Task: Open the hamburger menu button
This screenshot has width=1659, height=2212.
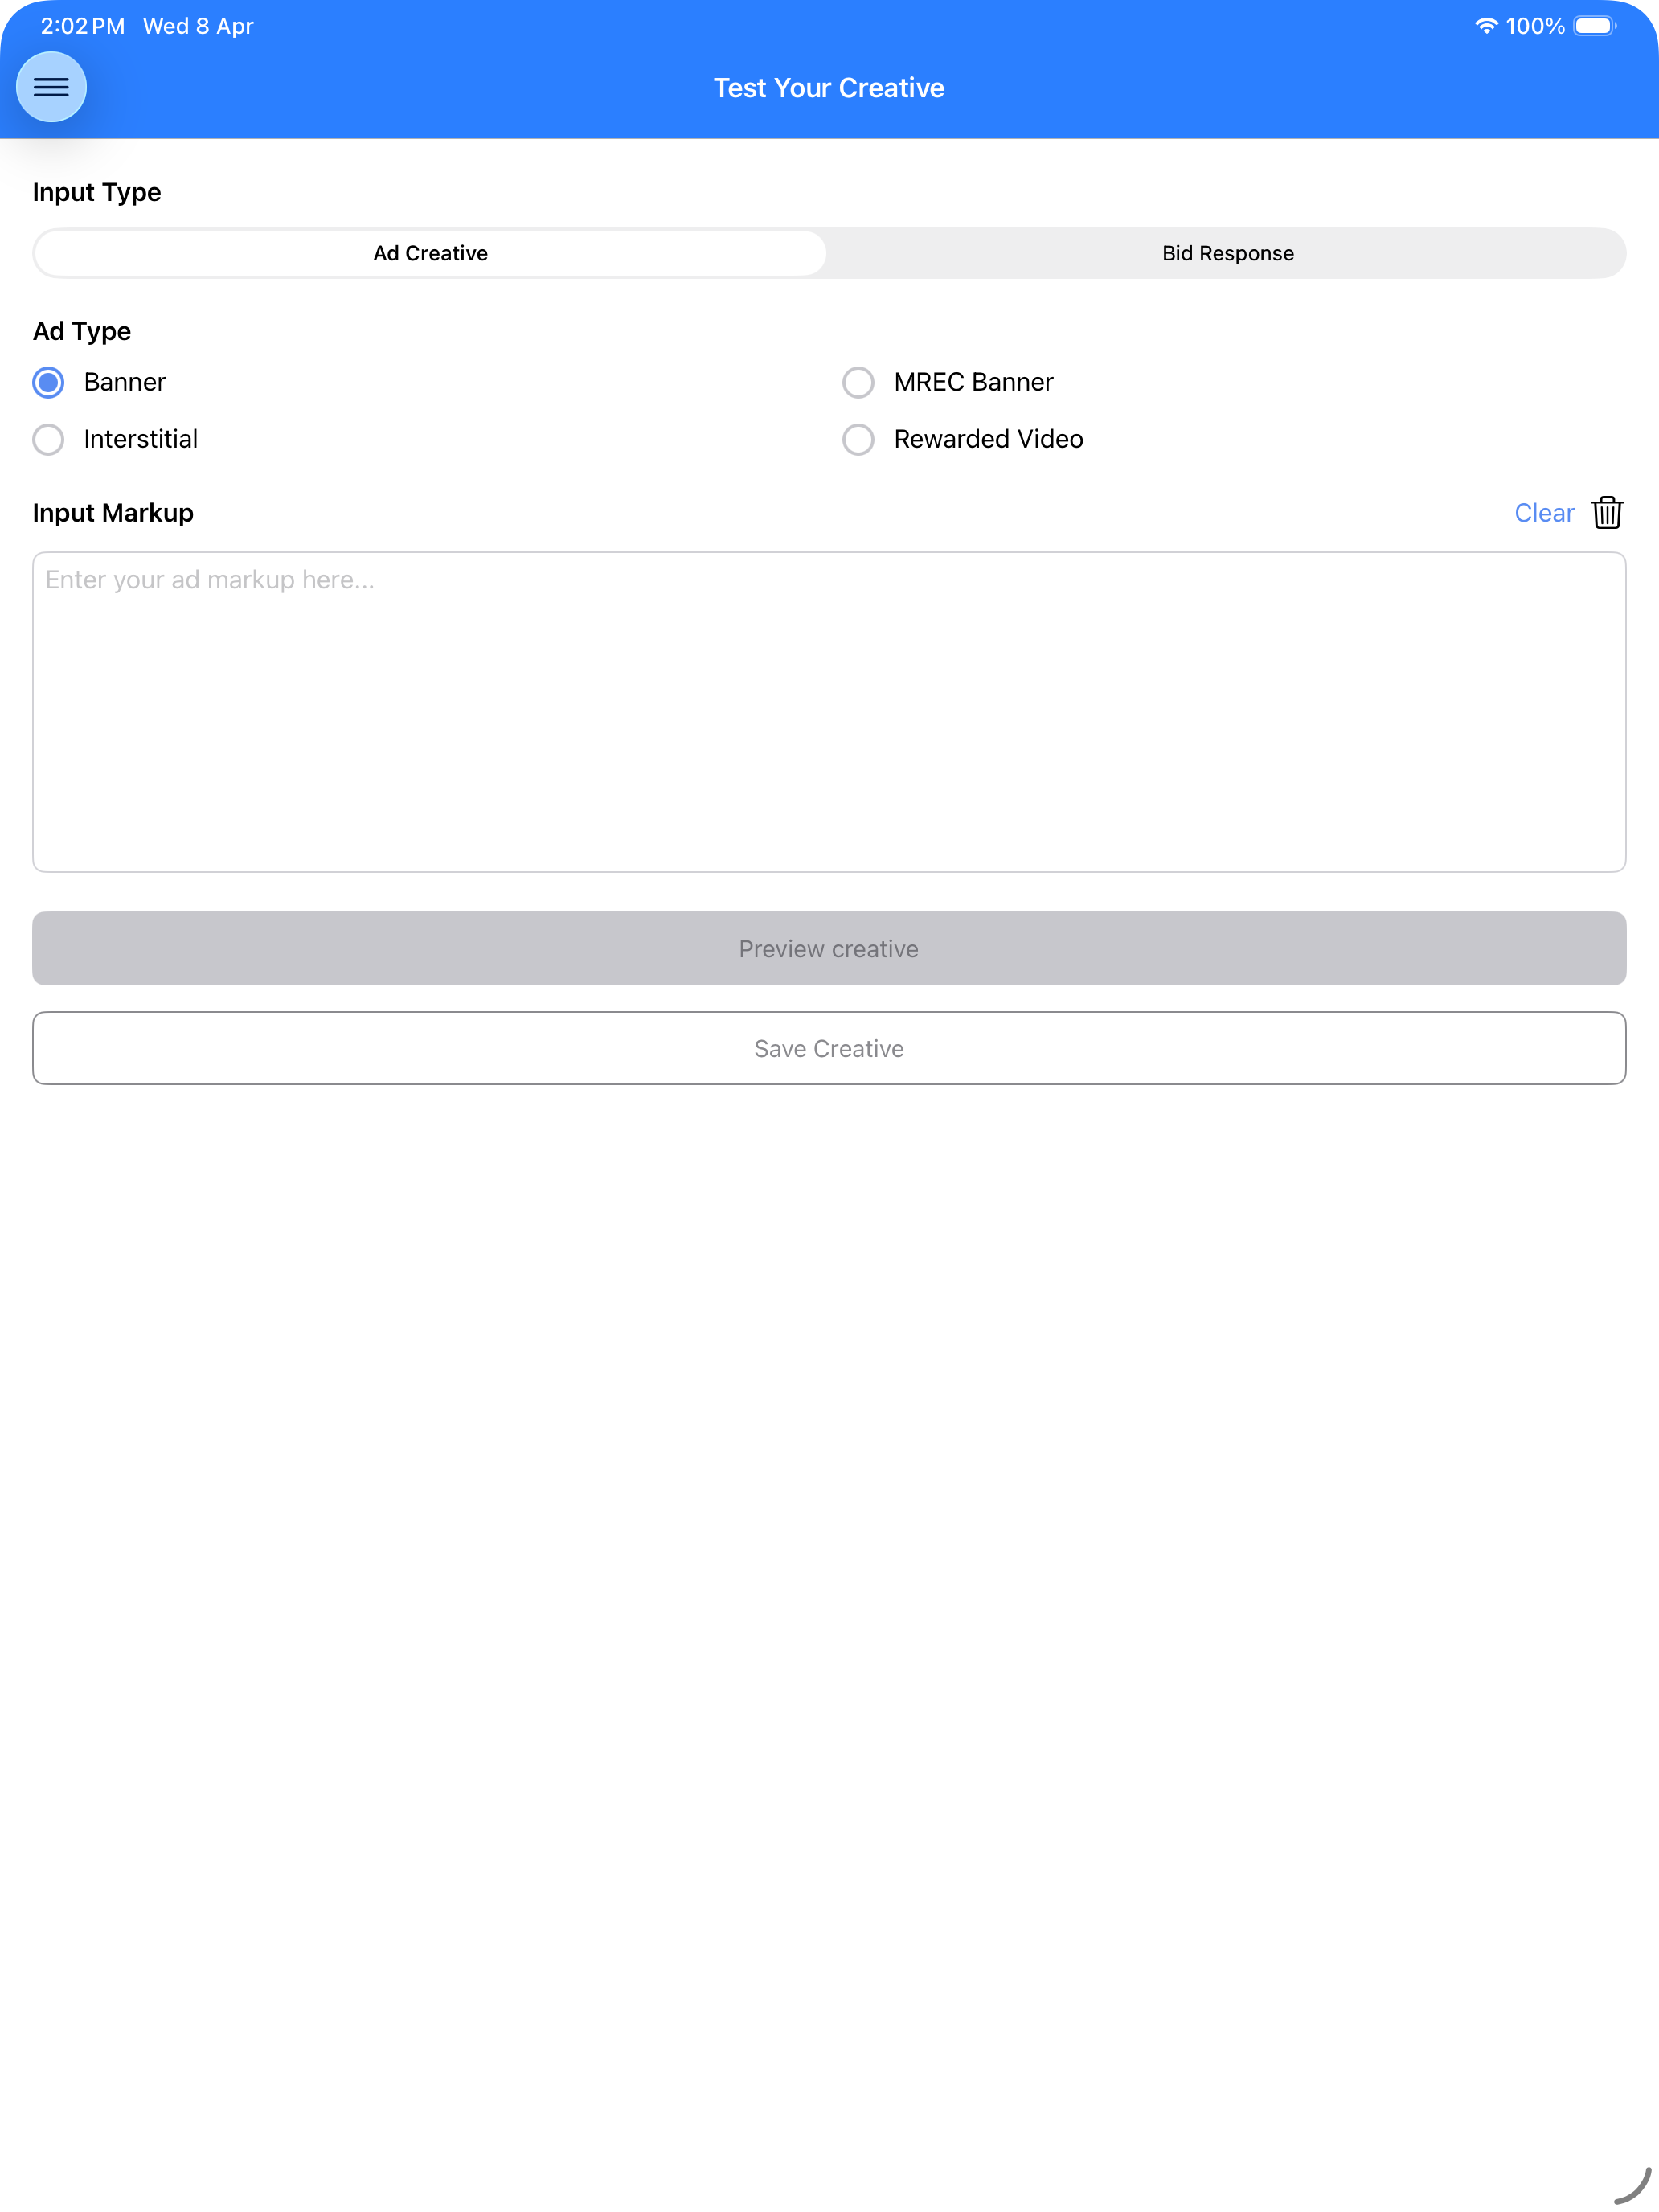Action: (x=51, y=87)
